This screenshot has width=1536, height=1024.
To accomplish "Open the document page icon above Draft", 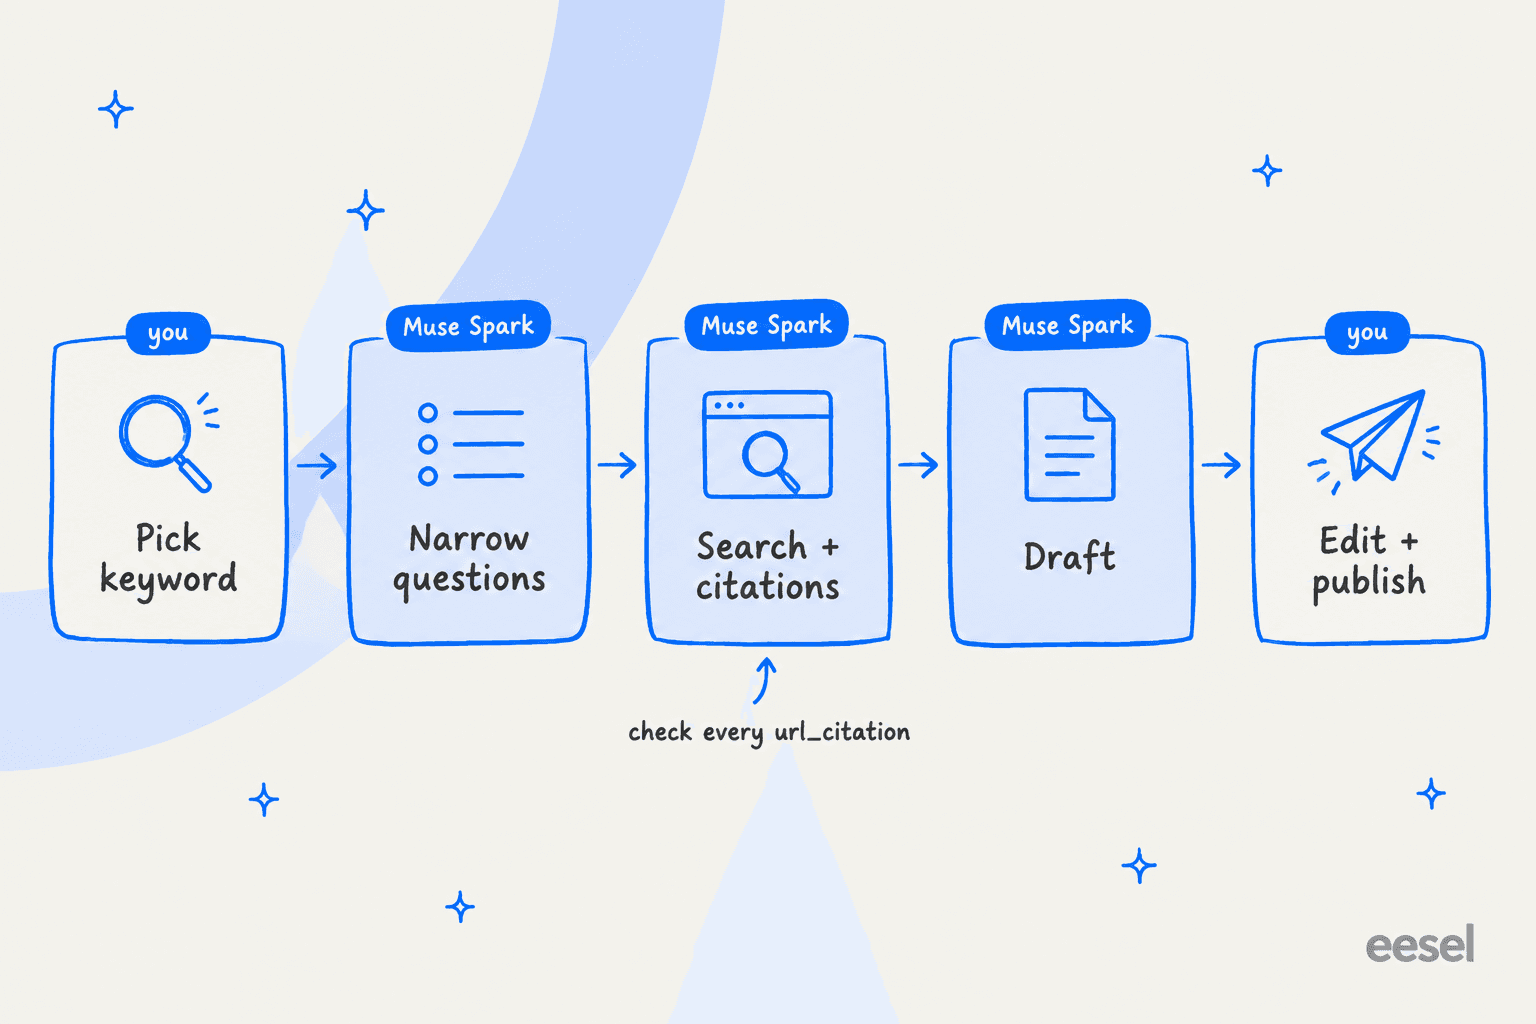I will [1069, 444].
